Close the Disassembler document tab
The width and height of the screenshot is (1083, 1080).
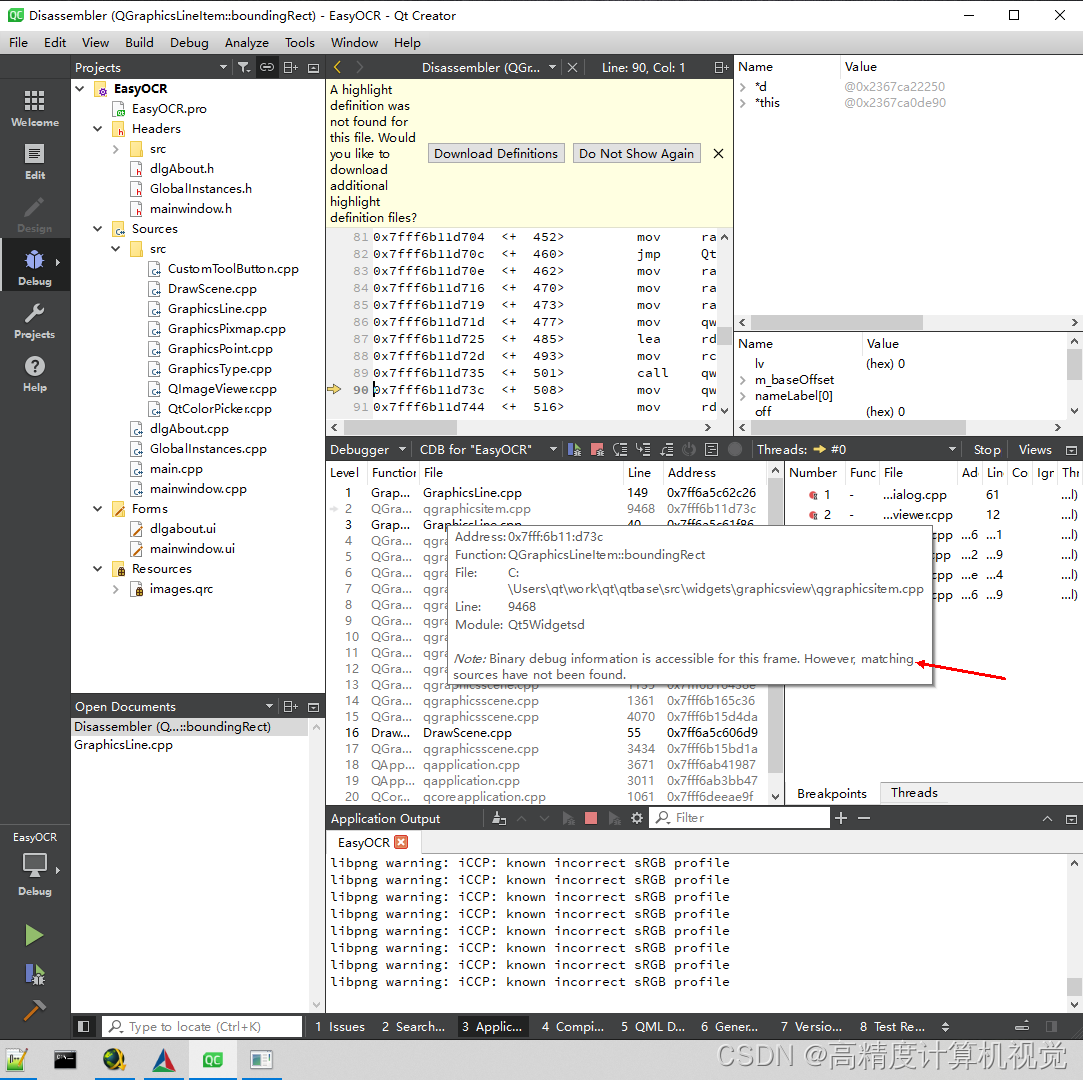(572, 67)
